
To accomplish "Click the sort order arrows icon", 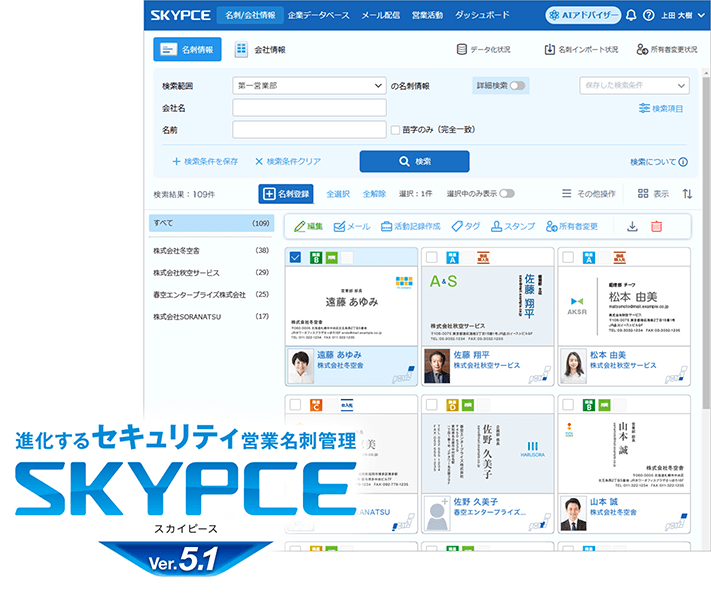I will pyautogui.click(x=687, y=194).
